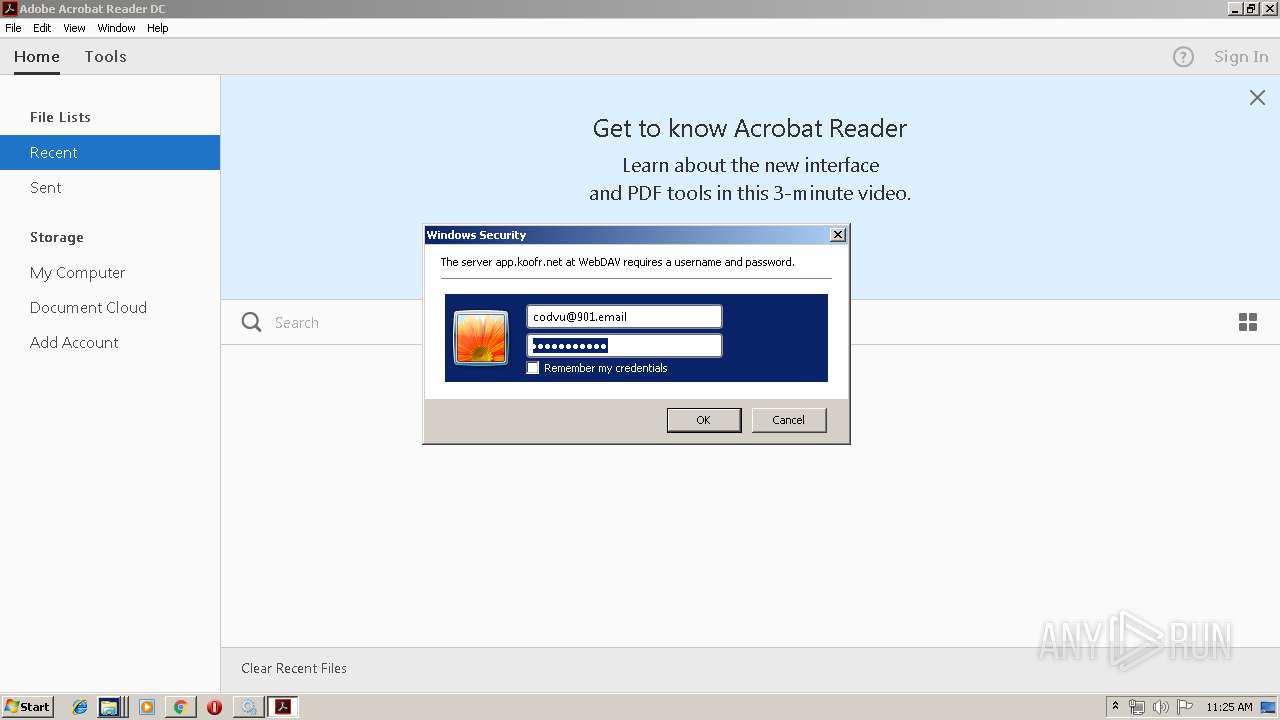
Task: Click the Adobe Acrobat title bar logo
Action: 10,8
